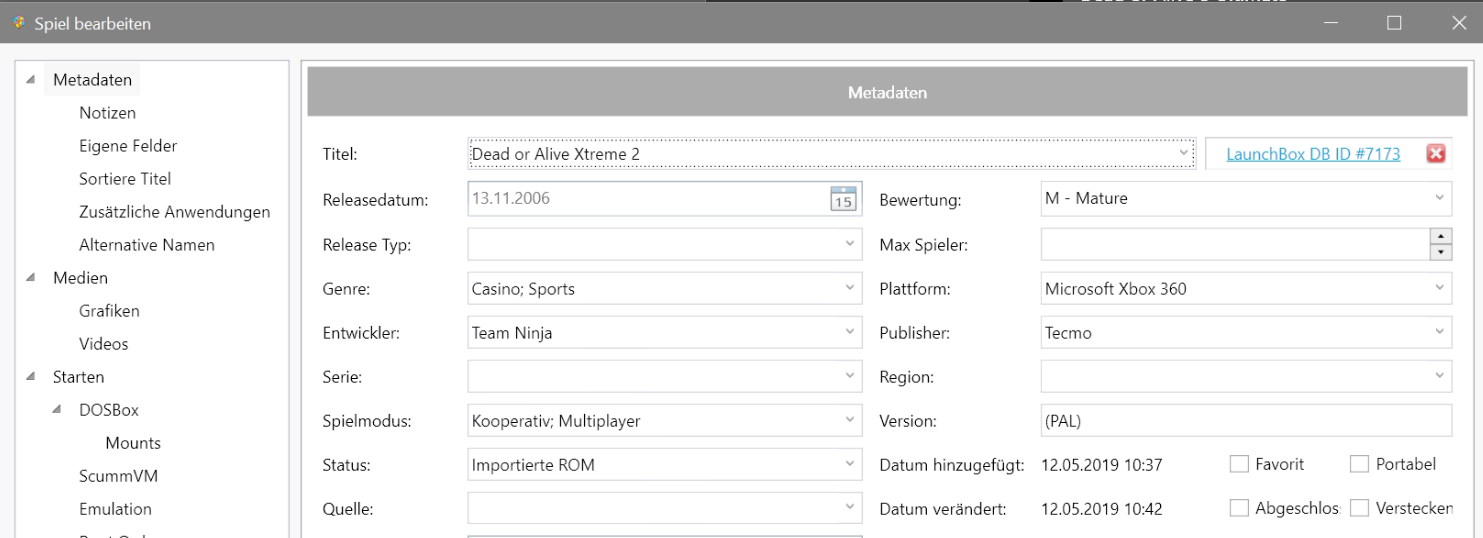Open LaunchBox DB ID #7173 link
The image size is (1483, 538).
(1313, 154)
